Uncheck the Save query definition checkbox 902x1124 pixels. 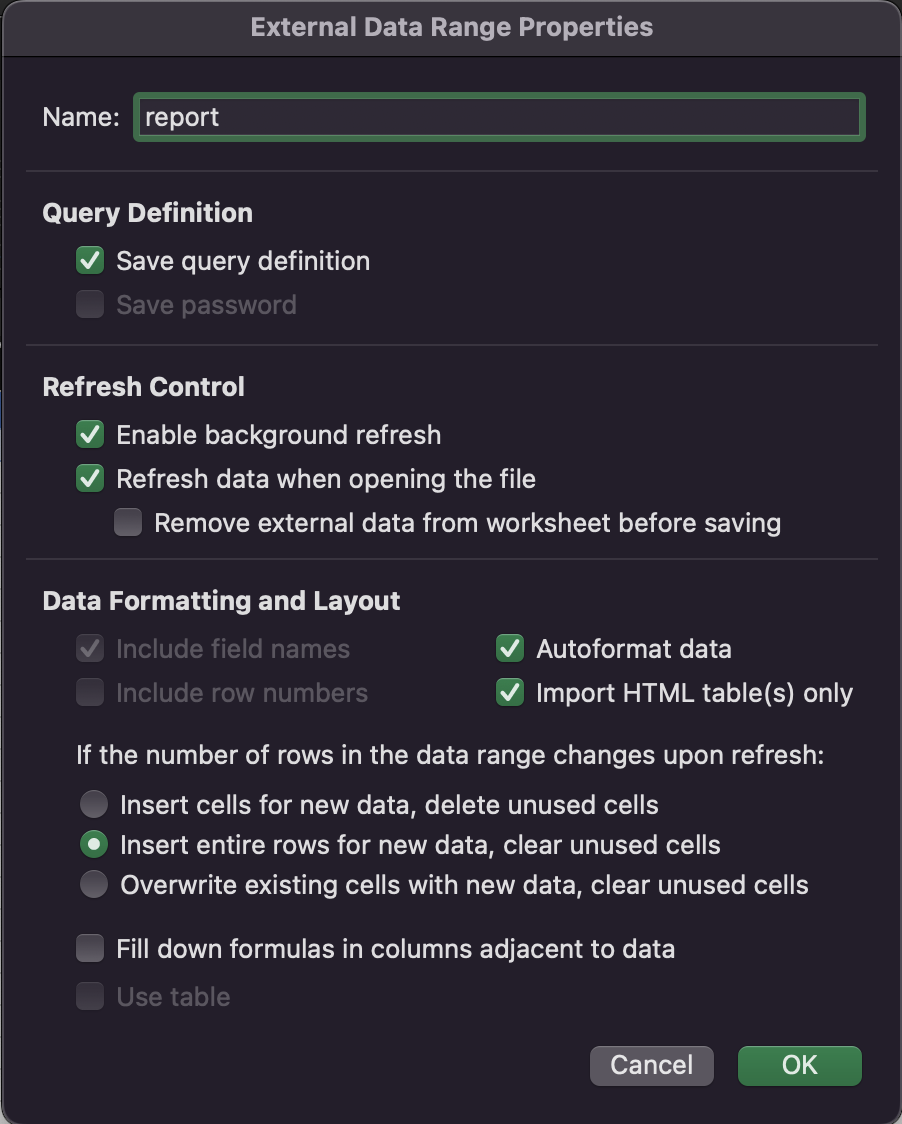click(89, 260)
